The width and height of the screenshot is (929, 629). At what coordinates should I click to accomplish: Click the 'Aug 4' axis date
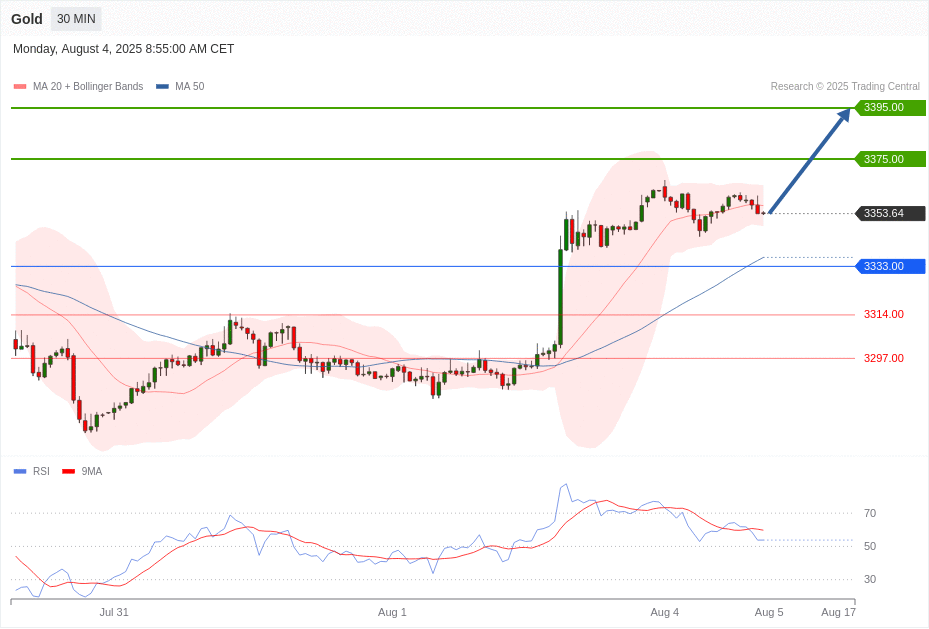point(664,612)
